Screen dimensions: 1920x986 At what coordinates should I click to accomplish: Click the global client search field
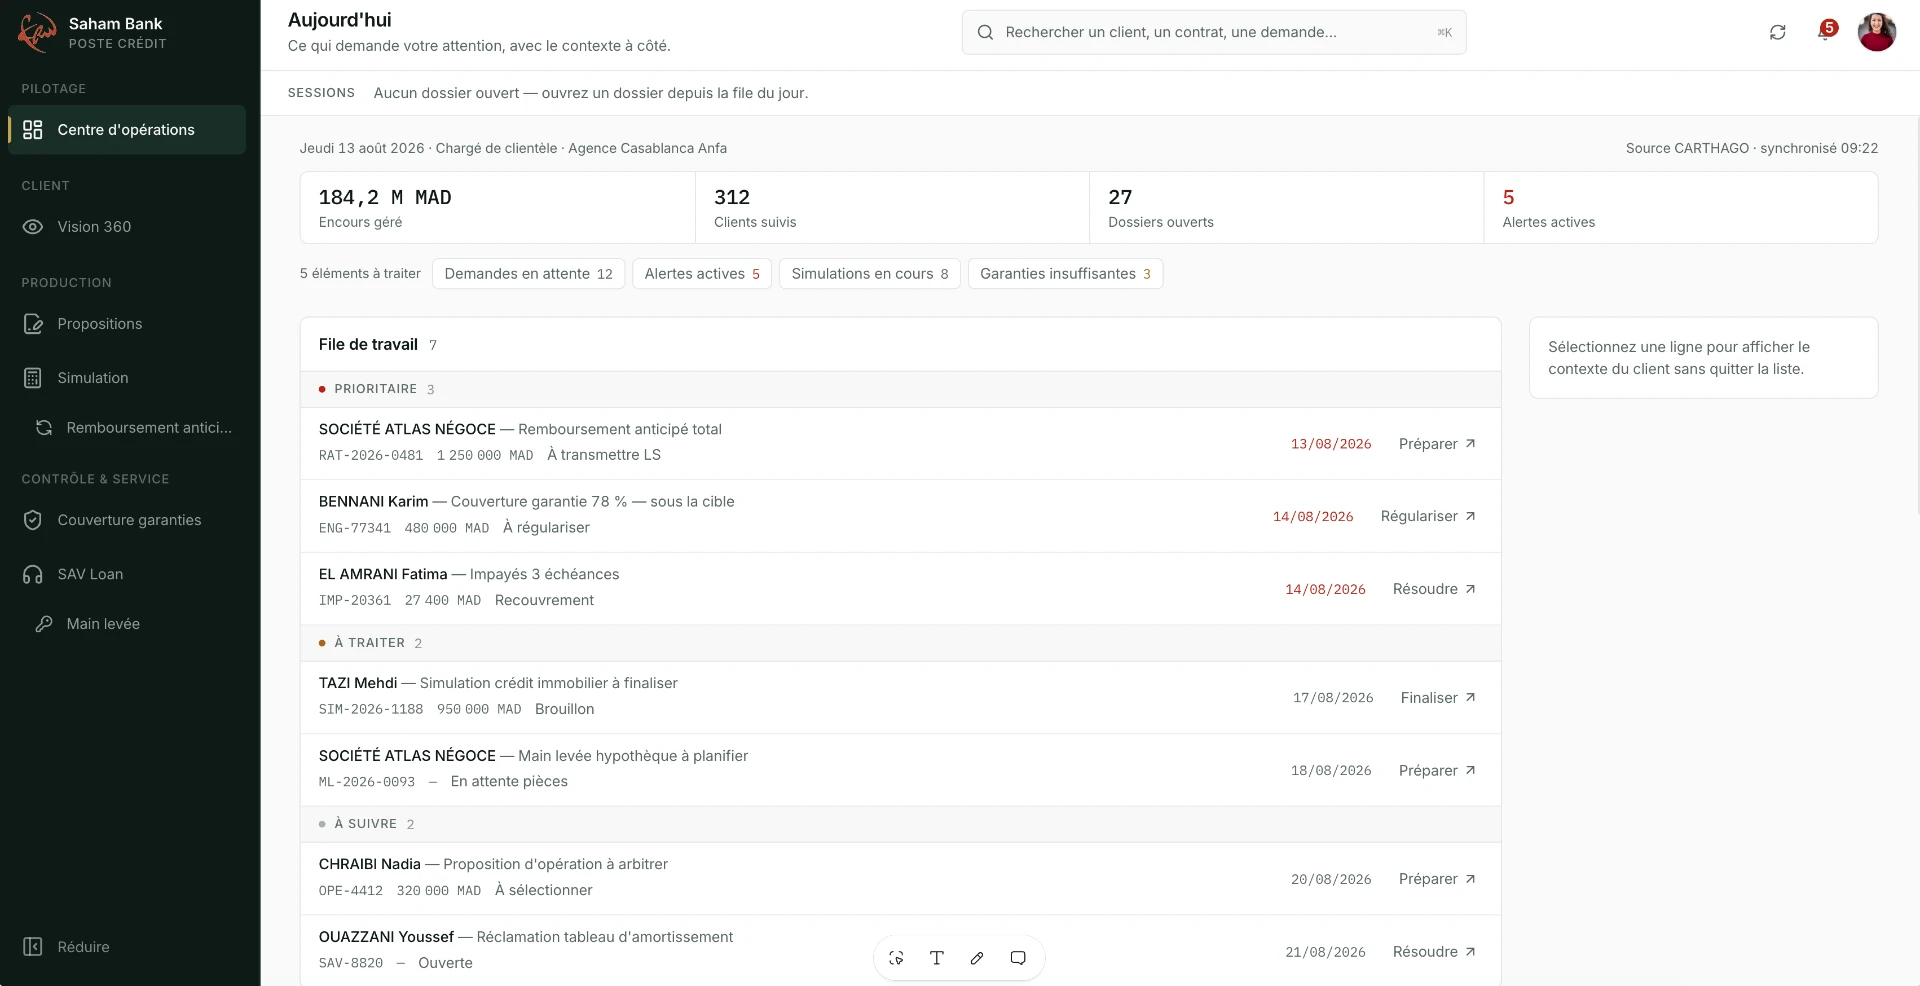pyautogui.click(x=1214, y=32)
